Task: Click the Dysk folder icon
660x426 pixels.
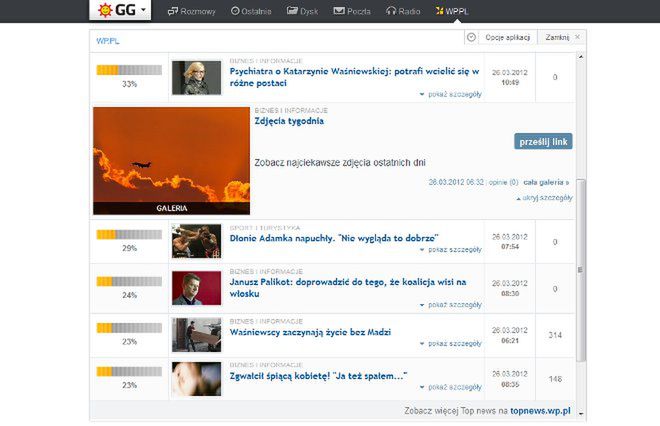Action: pyautogui.click(x=292, y=11)
